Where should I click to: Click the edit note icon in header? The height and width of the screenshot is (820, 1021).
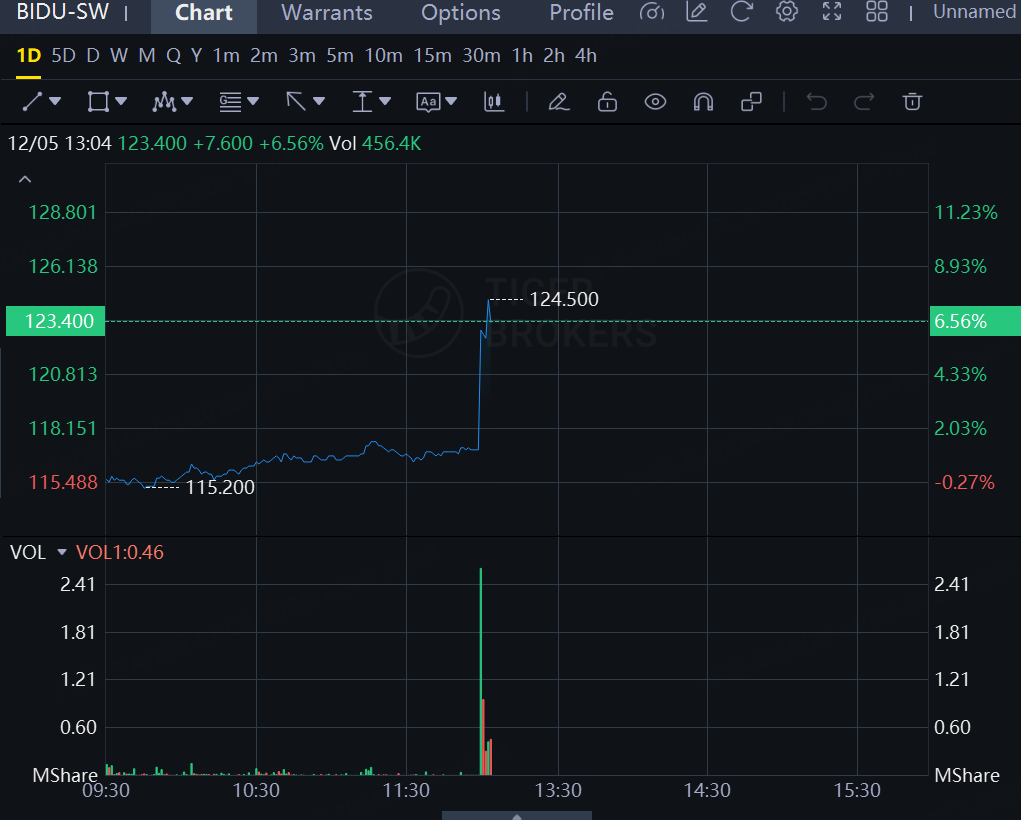[697, 12]
